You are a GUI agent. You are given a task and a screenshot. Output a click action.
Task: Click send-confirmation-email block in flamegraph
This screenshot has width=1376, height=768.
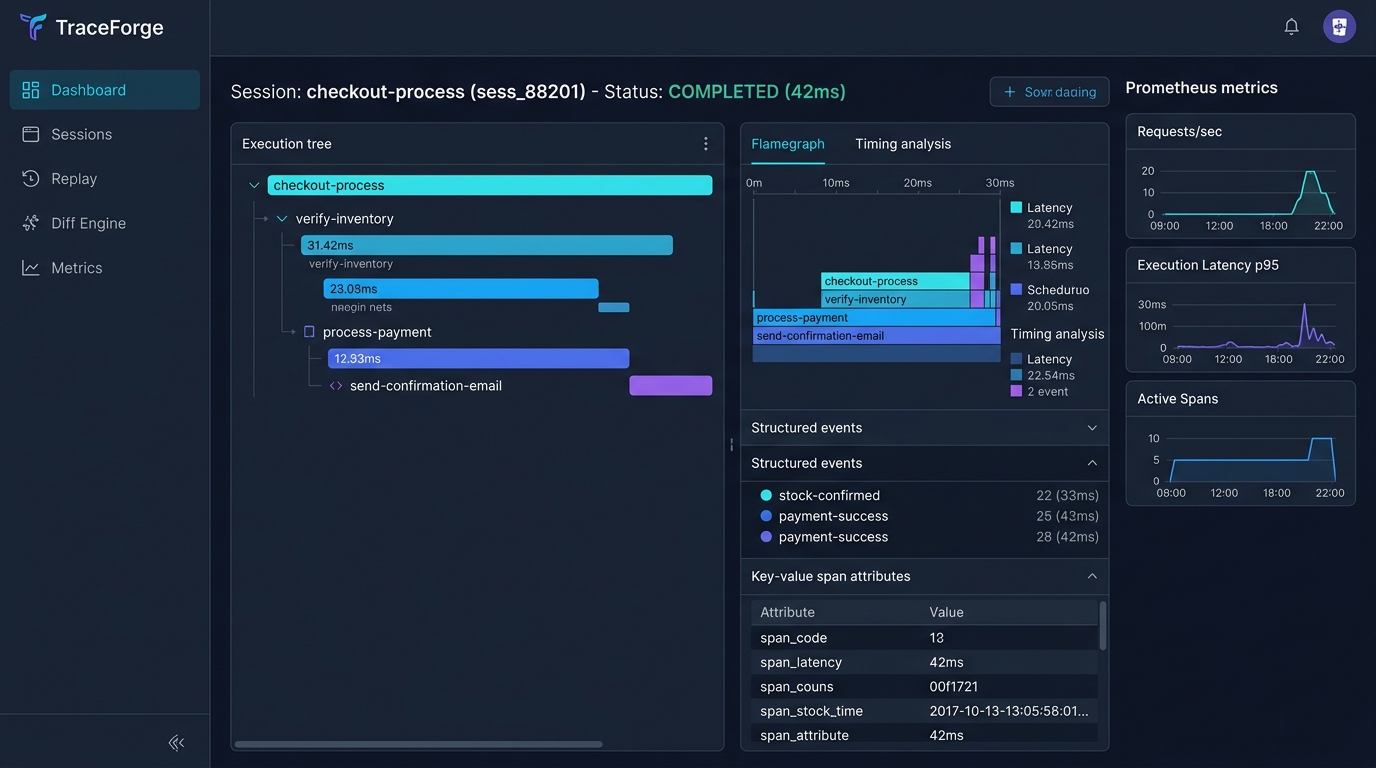(x=876, y=336)
